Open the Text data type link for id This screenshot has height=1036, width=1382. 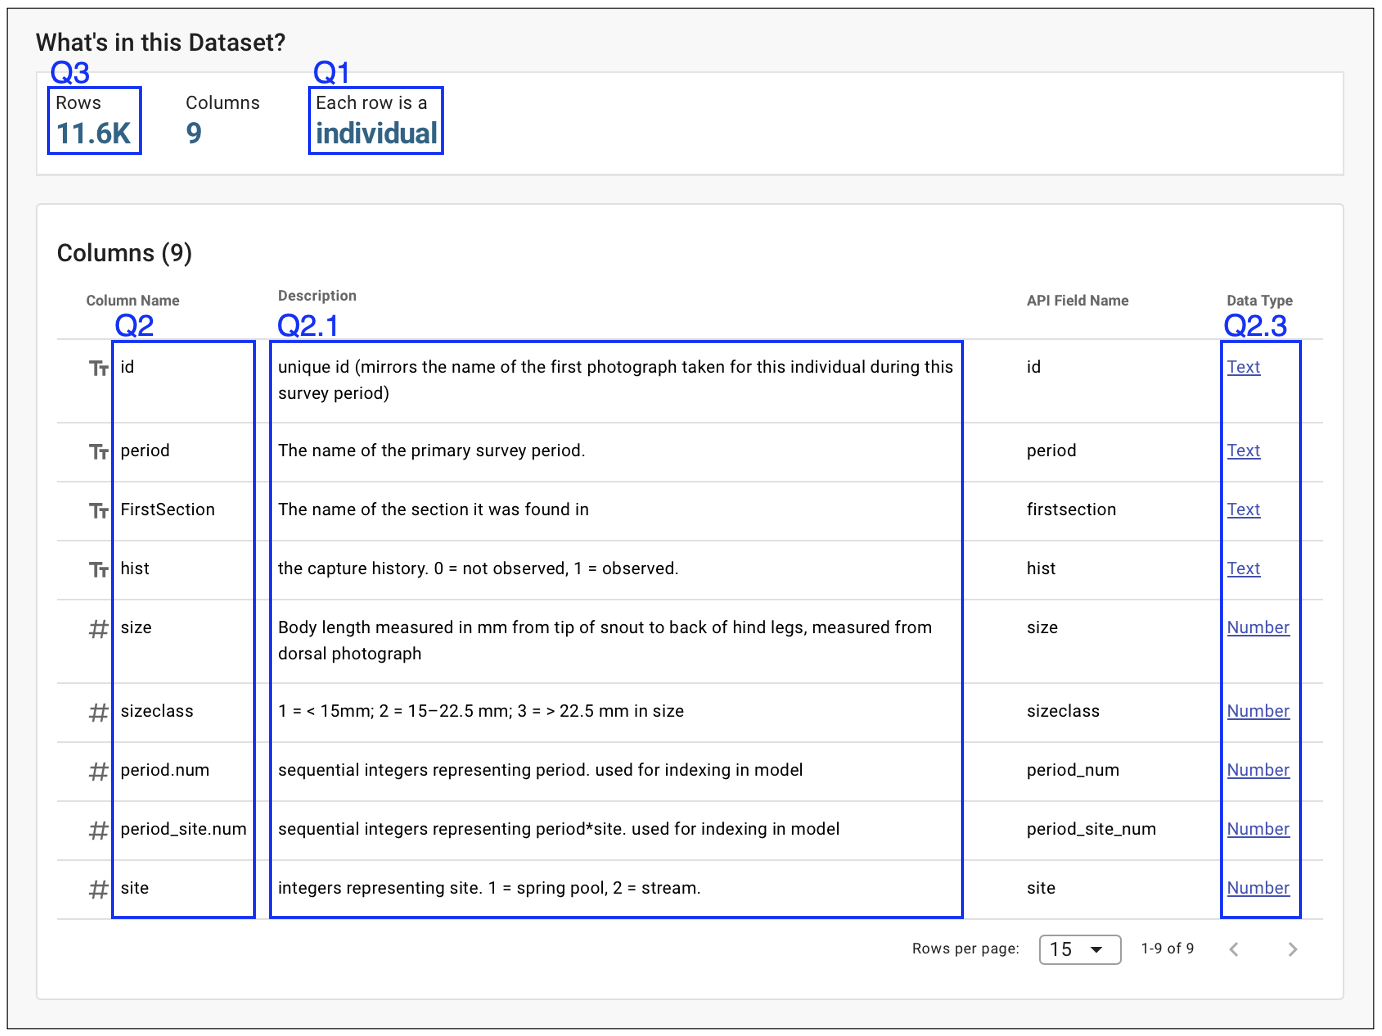point(1243,367)
